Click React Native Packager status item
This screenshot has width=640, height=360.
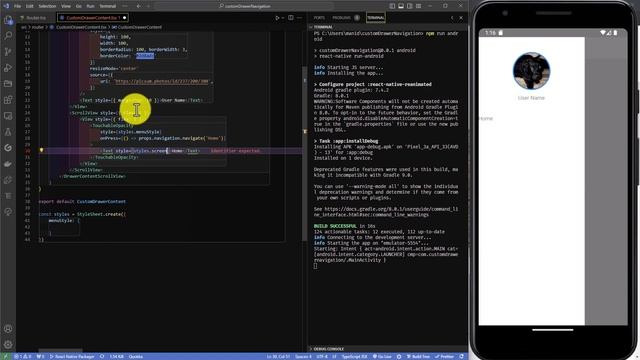[x=72, y=357]
